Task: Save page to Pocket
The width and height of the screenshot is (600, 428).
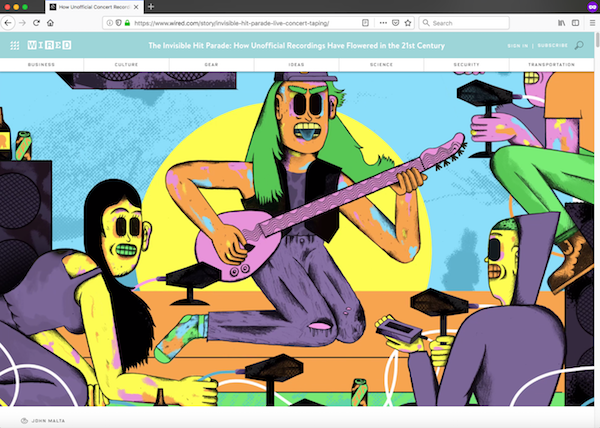Action: point(395,22)
